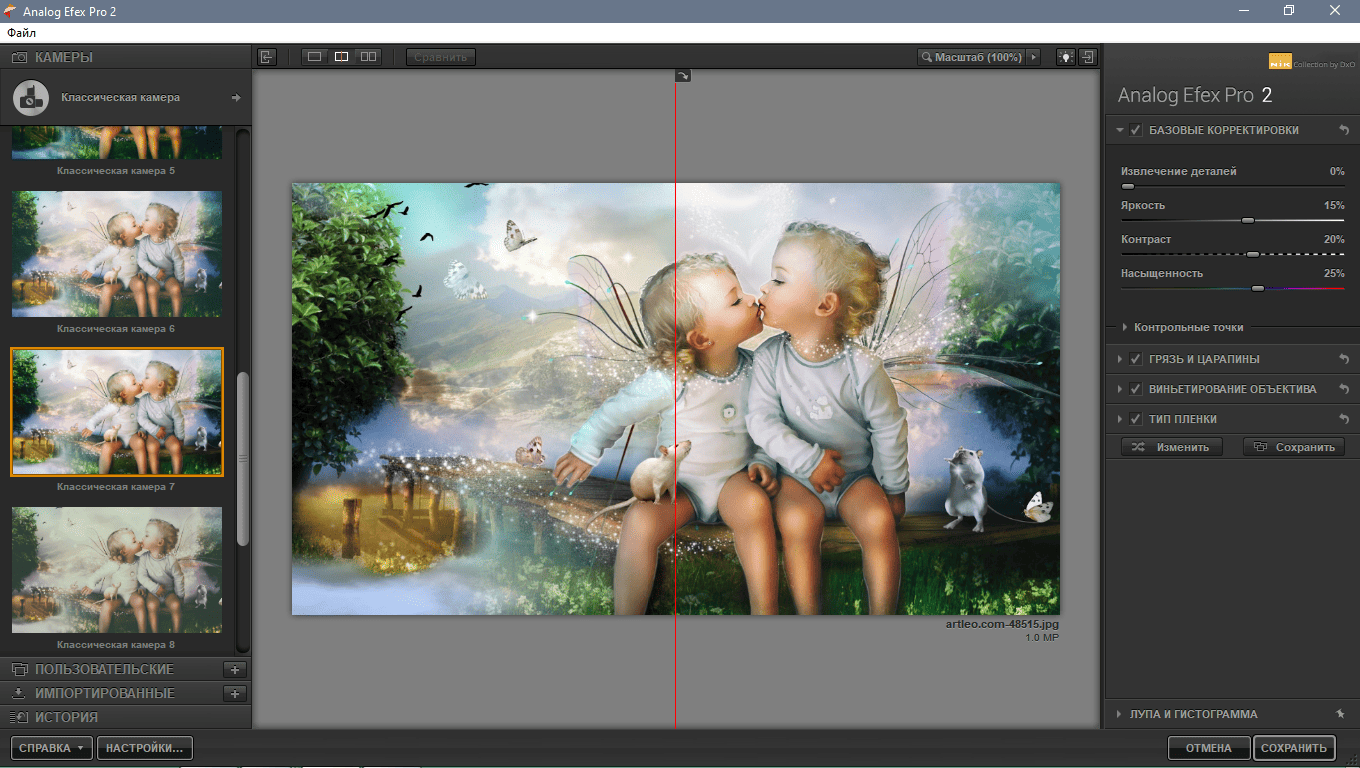Click the Яркость slider handle

1248,220
